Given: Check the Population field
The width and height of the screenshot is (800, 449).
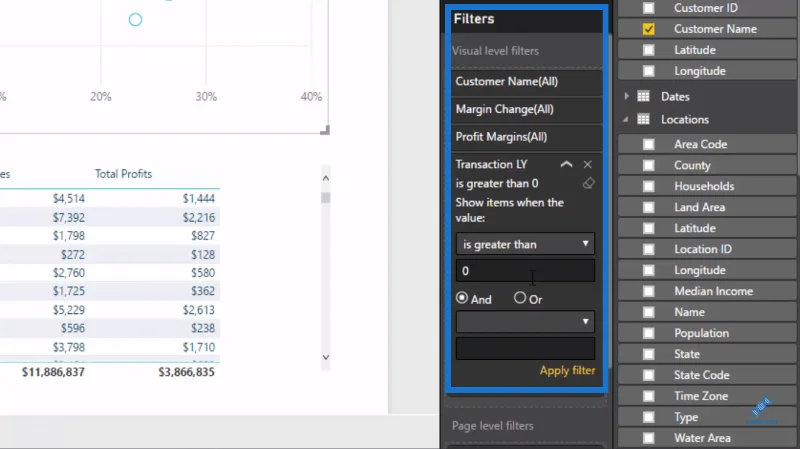Looking at the screenshot, I should pyautogui.click(x=648, y=333).
